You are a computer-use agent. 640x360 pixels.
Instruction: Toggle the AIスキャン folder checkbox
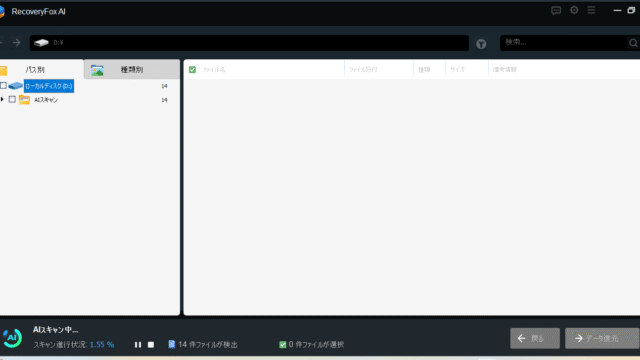click(12, 99)
